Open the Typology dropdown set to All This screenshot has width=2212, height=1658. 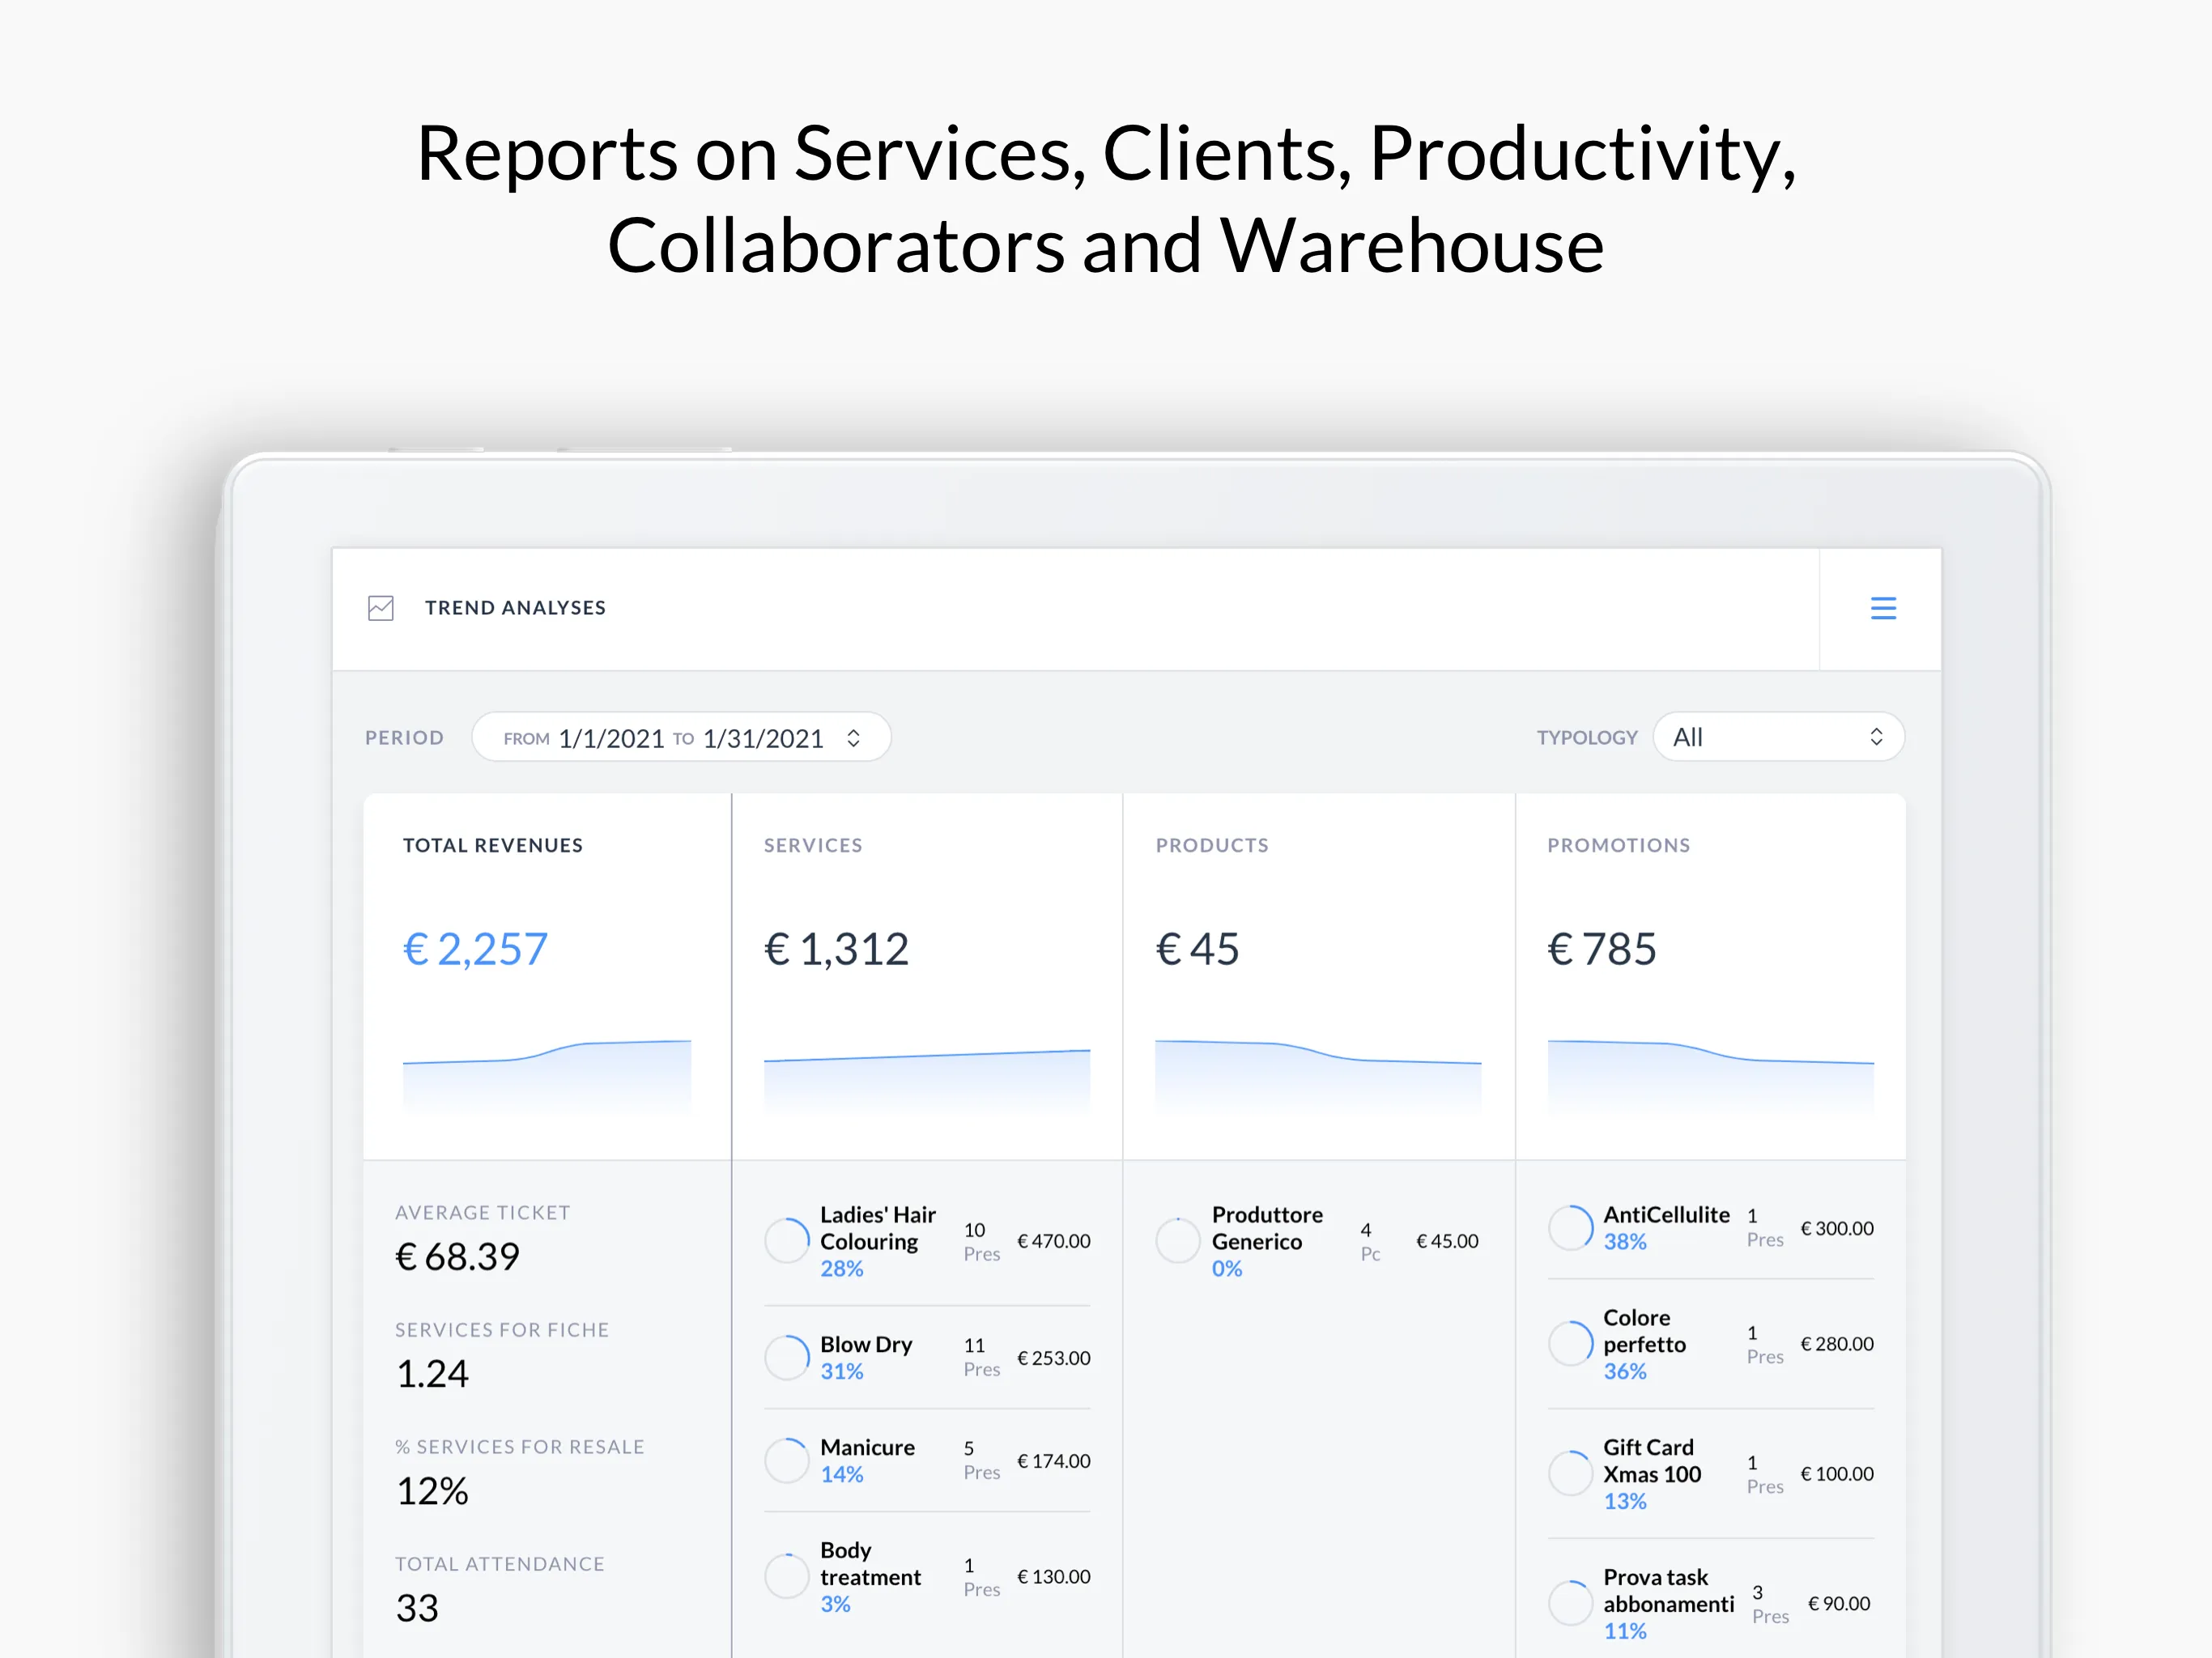[1778, 737]
